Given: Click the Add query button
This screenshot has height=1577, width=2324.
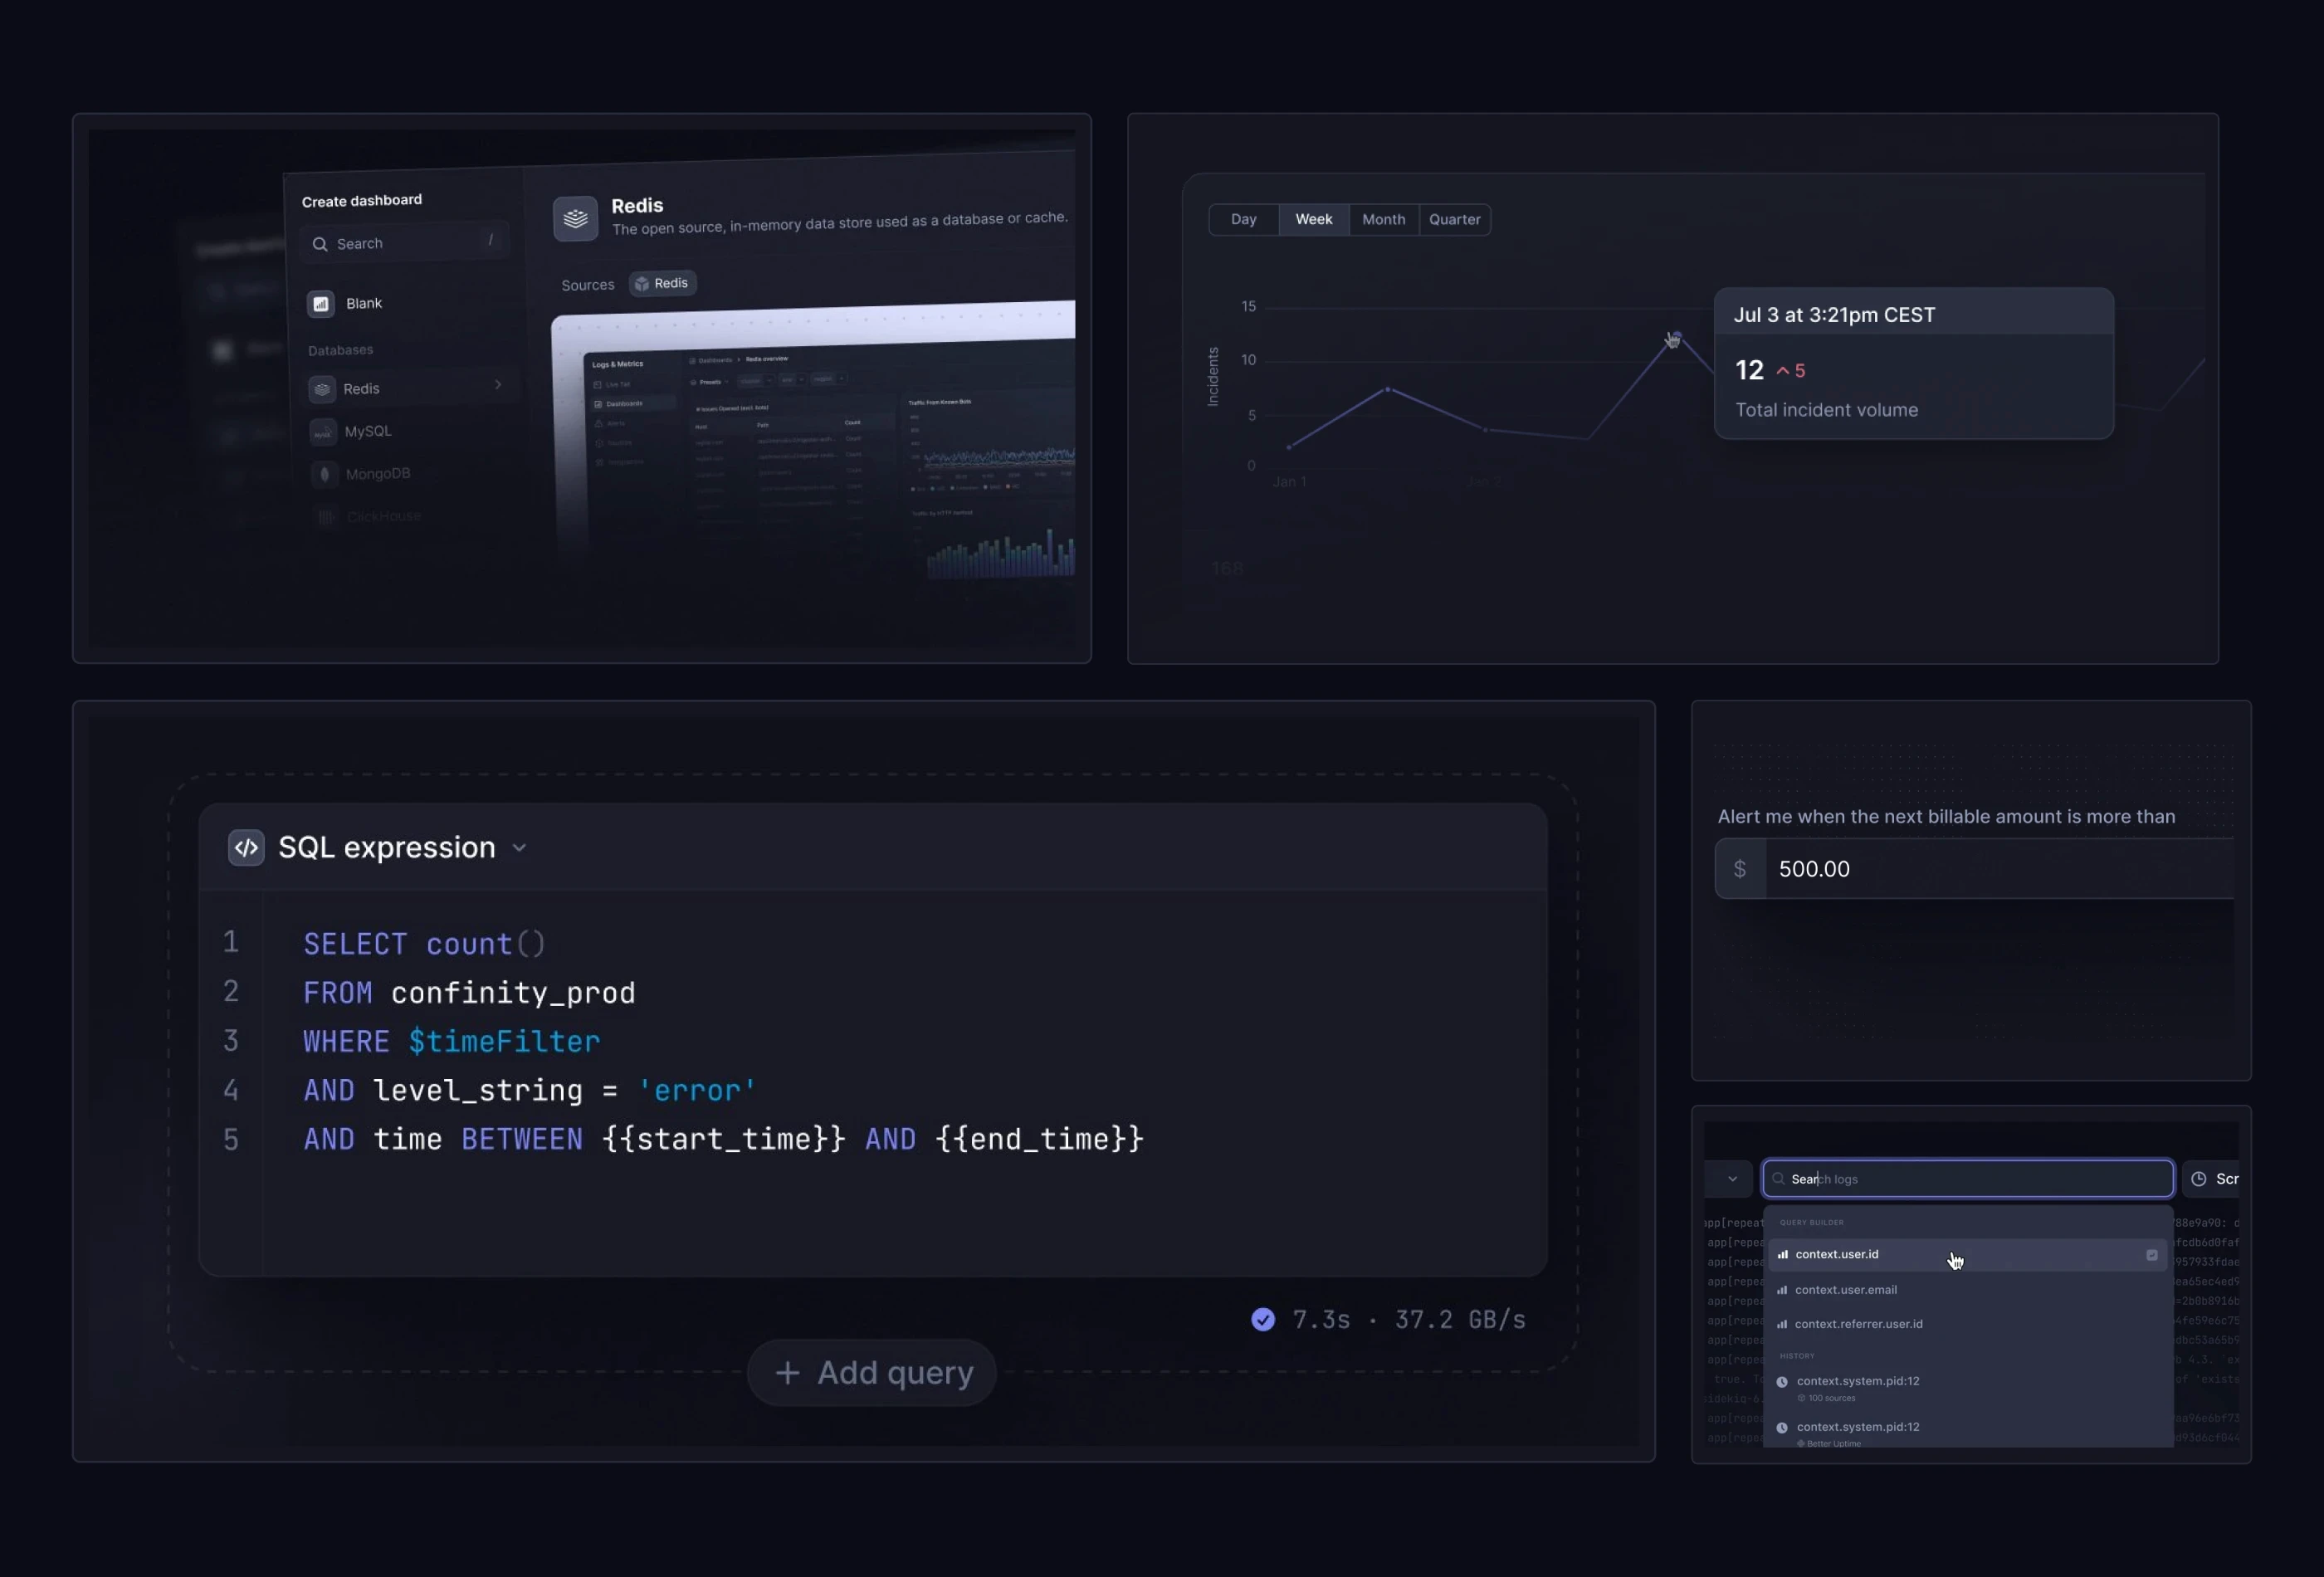Looking at the screenshot, I should [x=871, y=1371].
